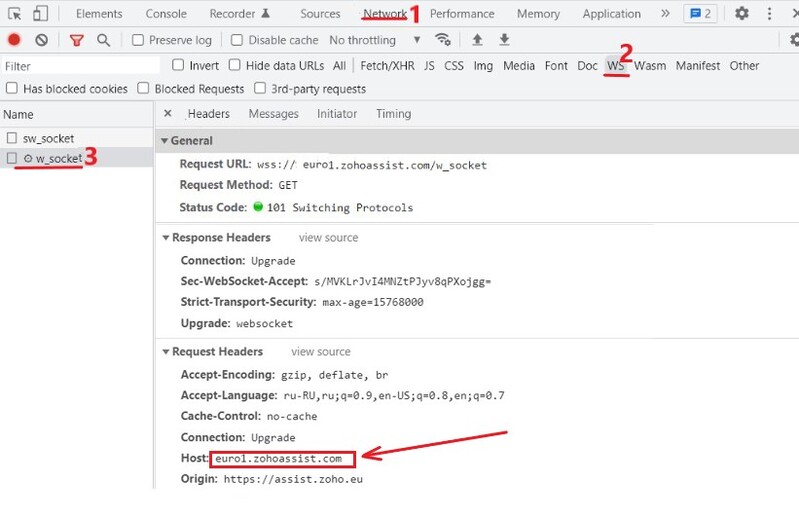Screen dimensions: 799x519
Task: Filter requests by Doc
Action: (587, 66)
